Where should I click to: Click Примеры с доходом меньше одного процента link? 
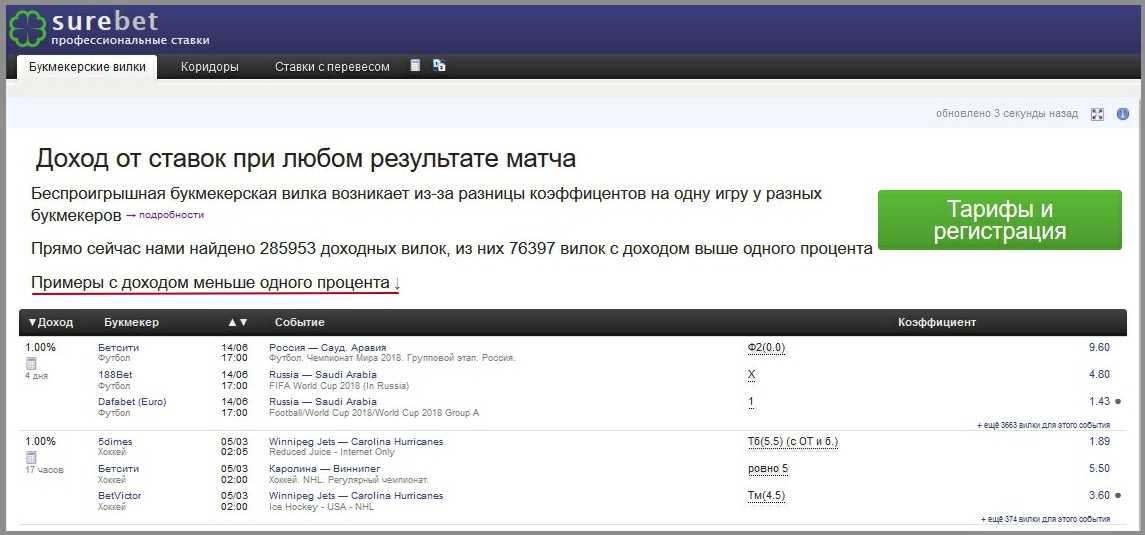tap(215, 282)
